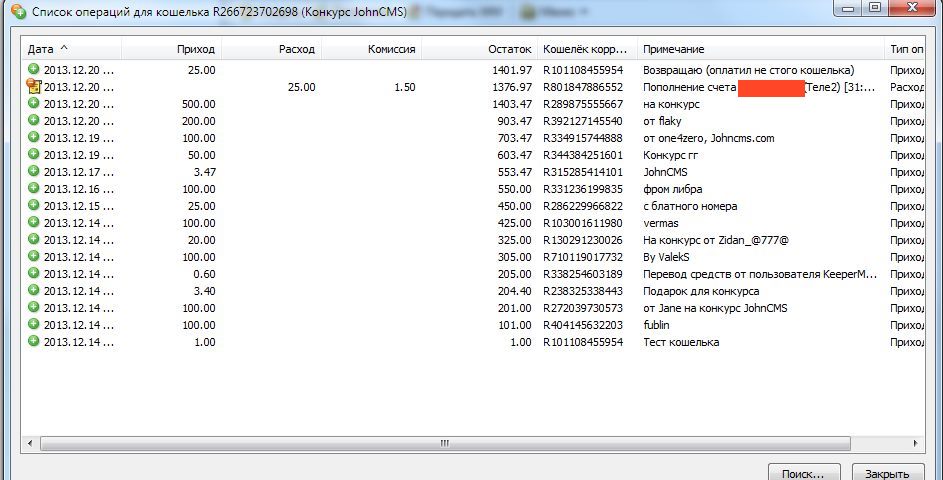Viewport: 943px width, 480px height.
Task: Minimize the operations list window
Action: tap(848, 8)
